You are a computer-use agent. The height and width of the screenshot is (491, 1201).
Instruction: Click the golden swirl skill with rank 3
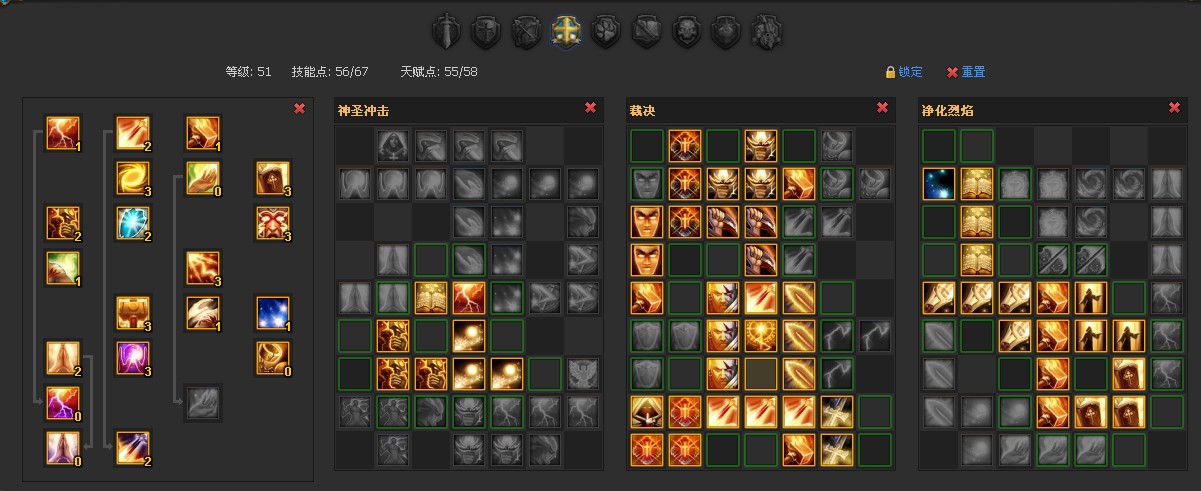tap(133, 178)
